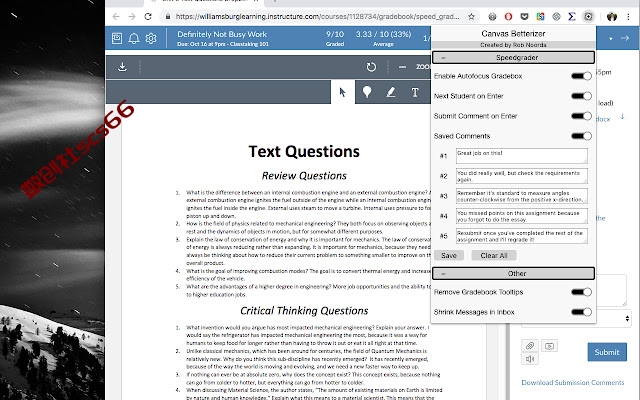640x400 pixels.
Task: Go to next student arrow
Action: [625, 38]
